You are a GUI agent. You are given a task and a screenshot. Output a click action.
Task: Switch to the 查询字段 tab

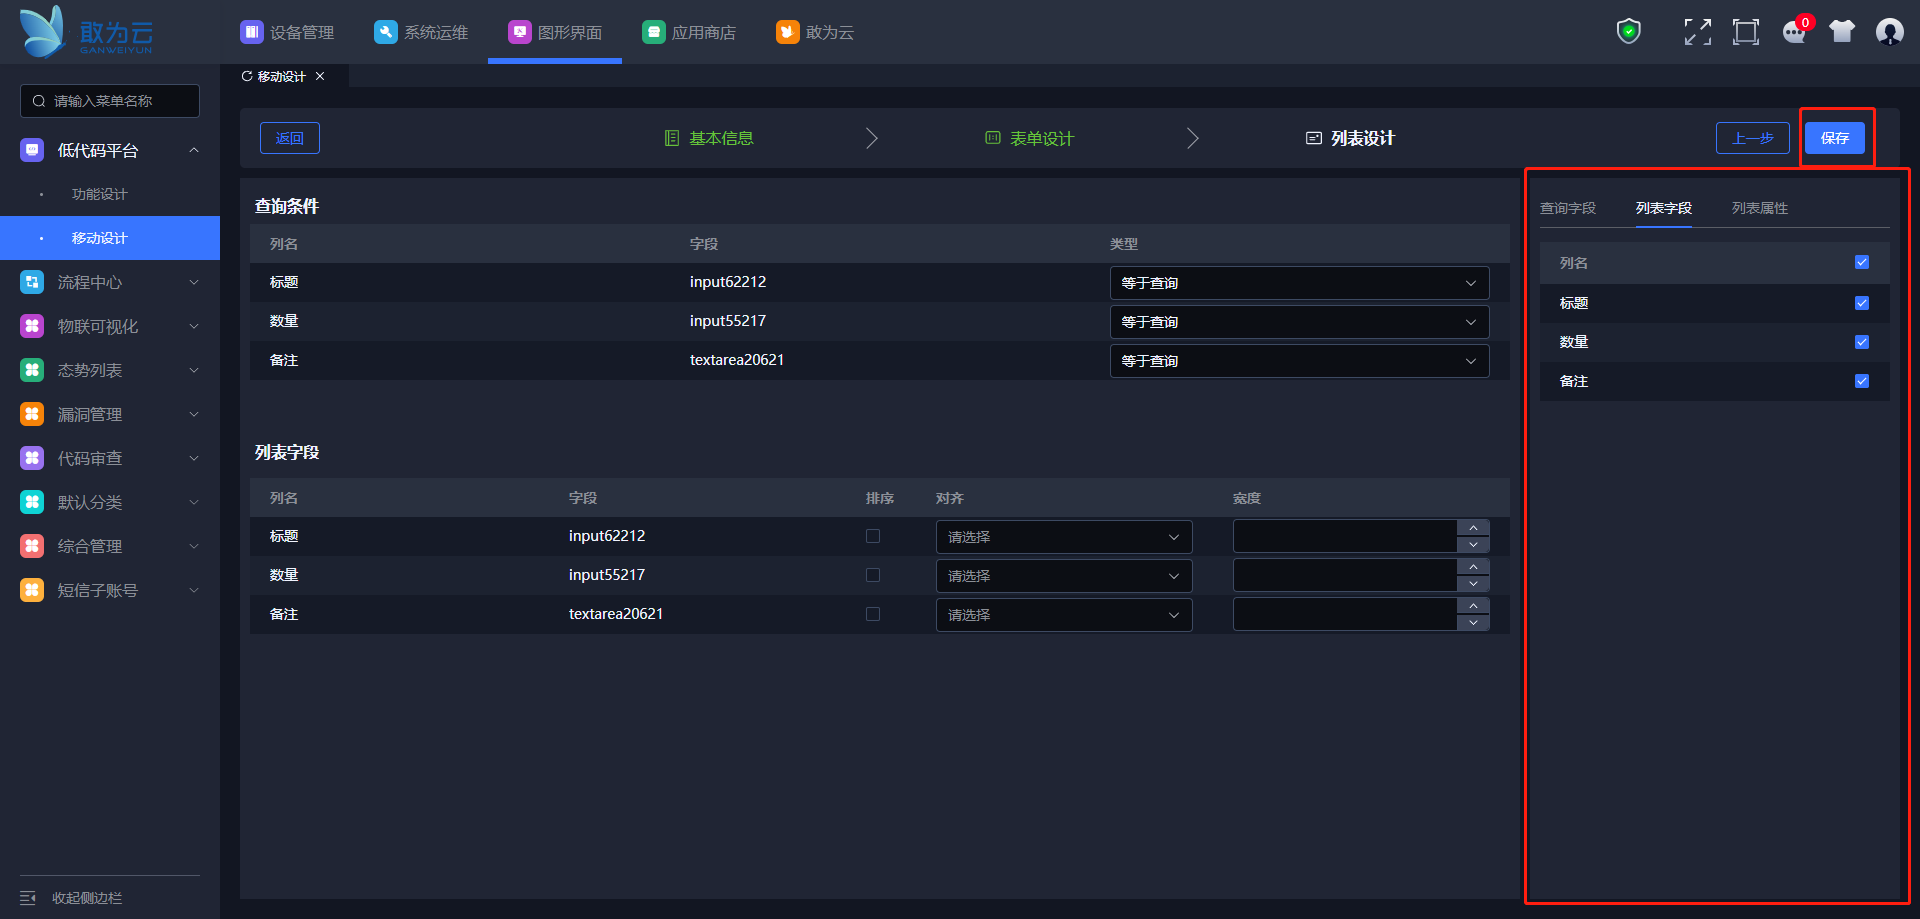(1567, 208)
